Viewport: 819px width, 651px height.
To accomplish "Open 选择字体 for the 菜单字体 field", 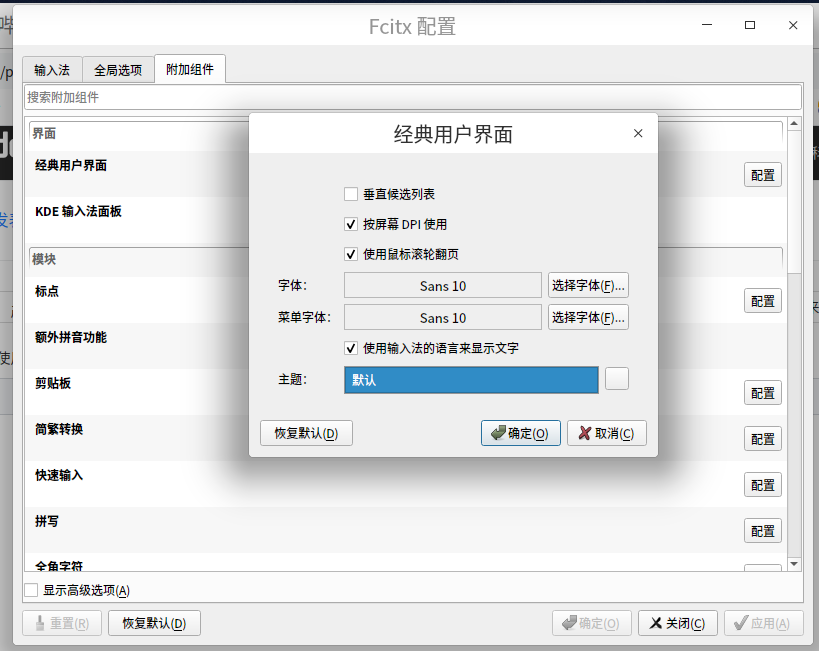I will 588,318.
